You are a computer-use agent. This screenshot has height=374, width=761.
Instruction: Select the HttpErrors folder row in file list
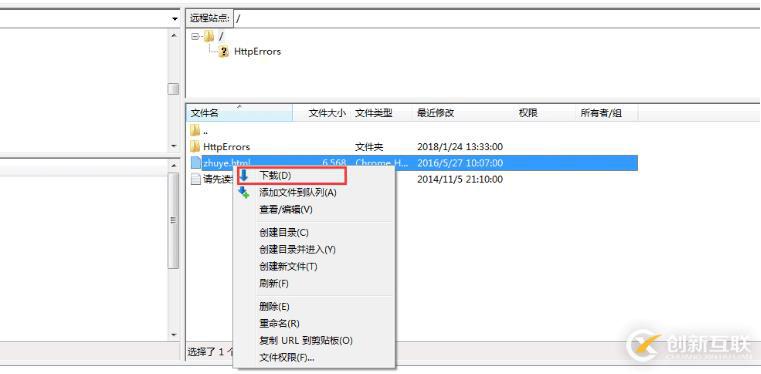pos(412,146)
